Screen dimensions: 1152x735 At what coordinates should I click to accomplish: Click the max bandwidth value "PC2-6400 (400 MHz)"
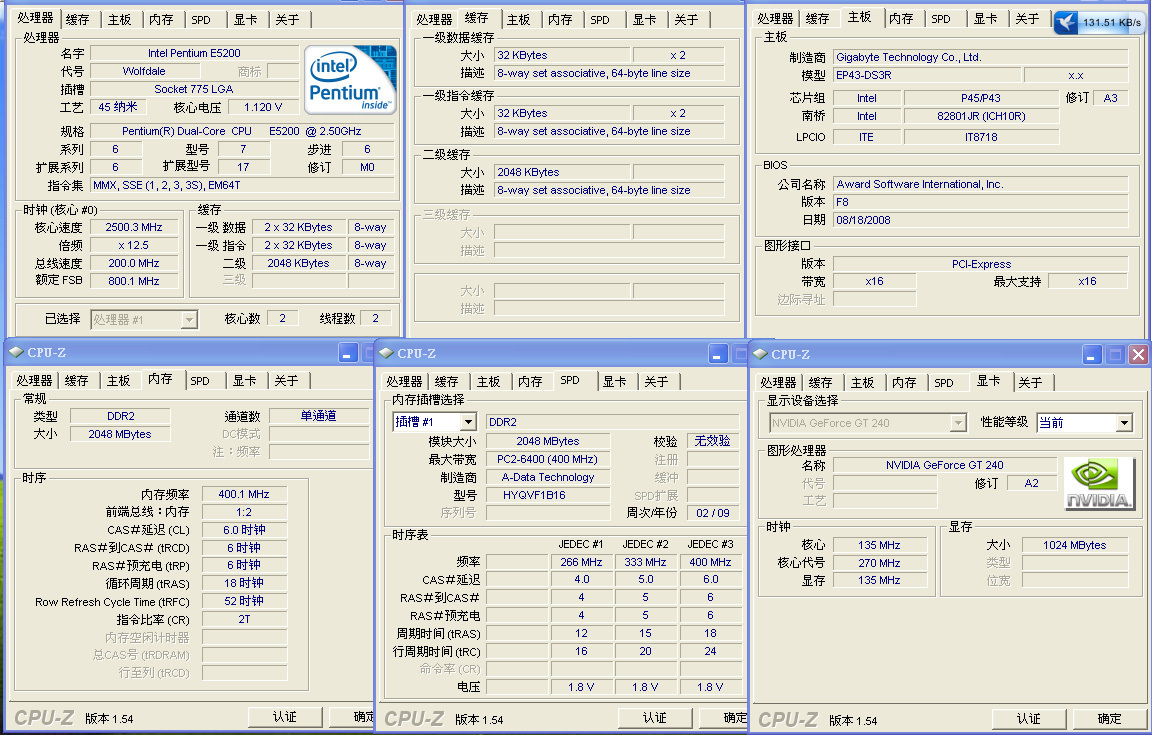[547, 459]
